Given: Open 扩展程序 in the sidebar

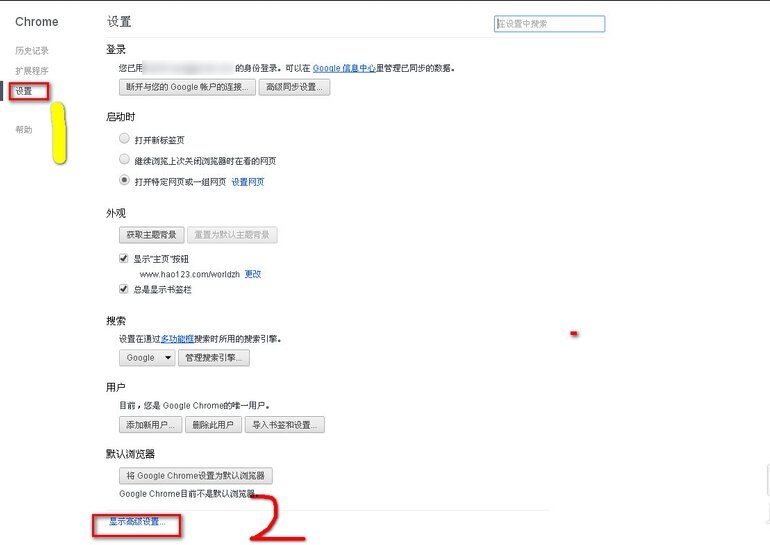Looking at the screenshot, I should click(x=32, y=71).
